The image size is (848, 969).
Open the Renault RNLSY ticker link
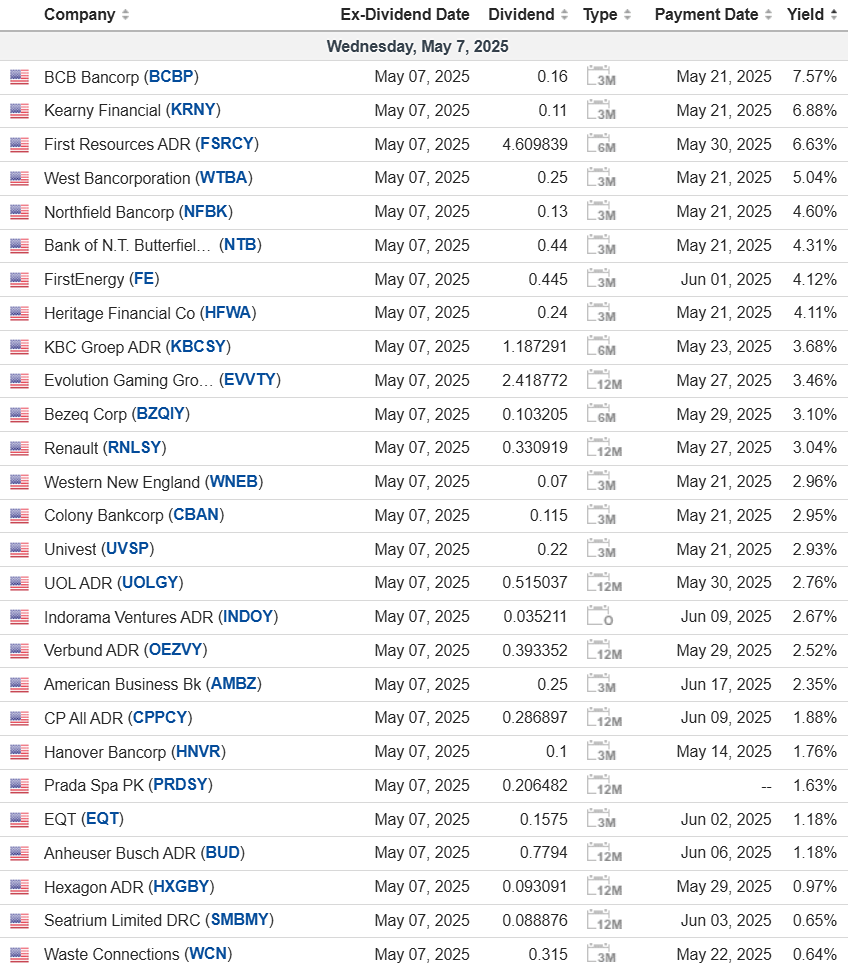[x=134, y=448]
